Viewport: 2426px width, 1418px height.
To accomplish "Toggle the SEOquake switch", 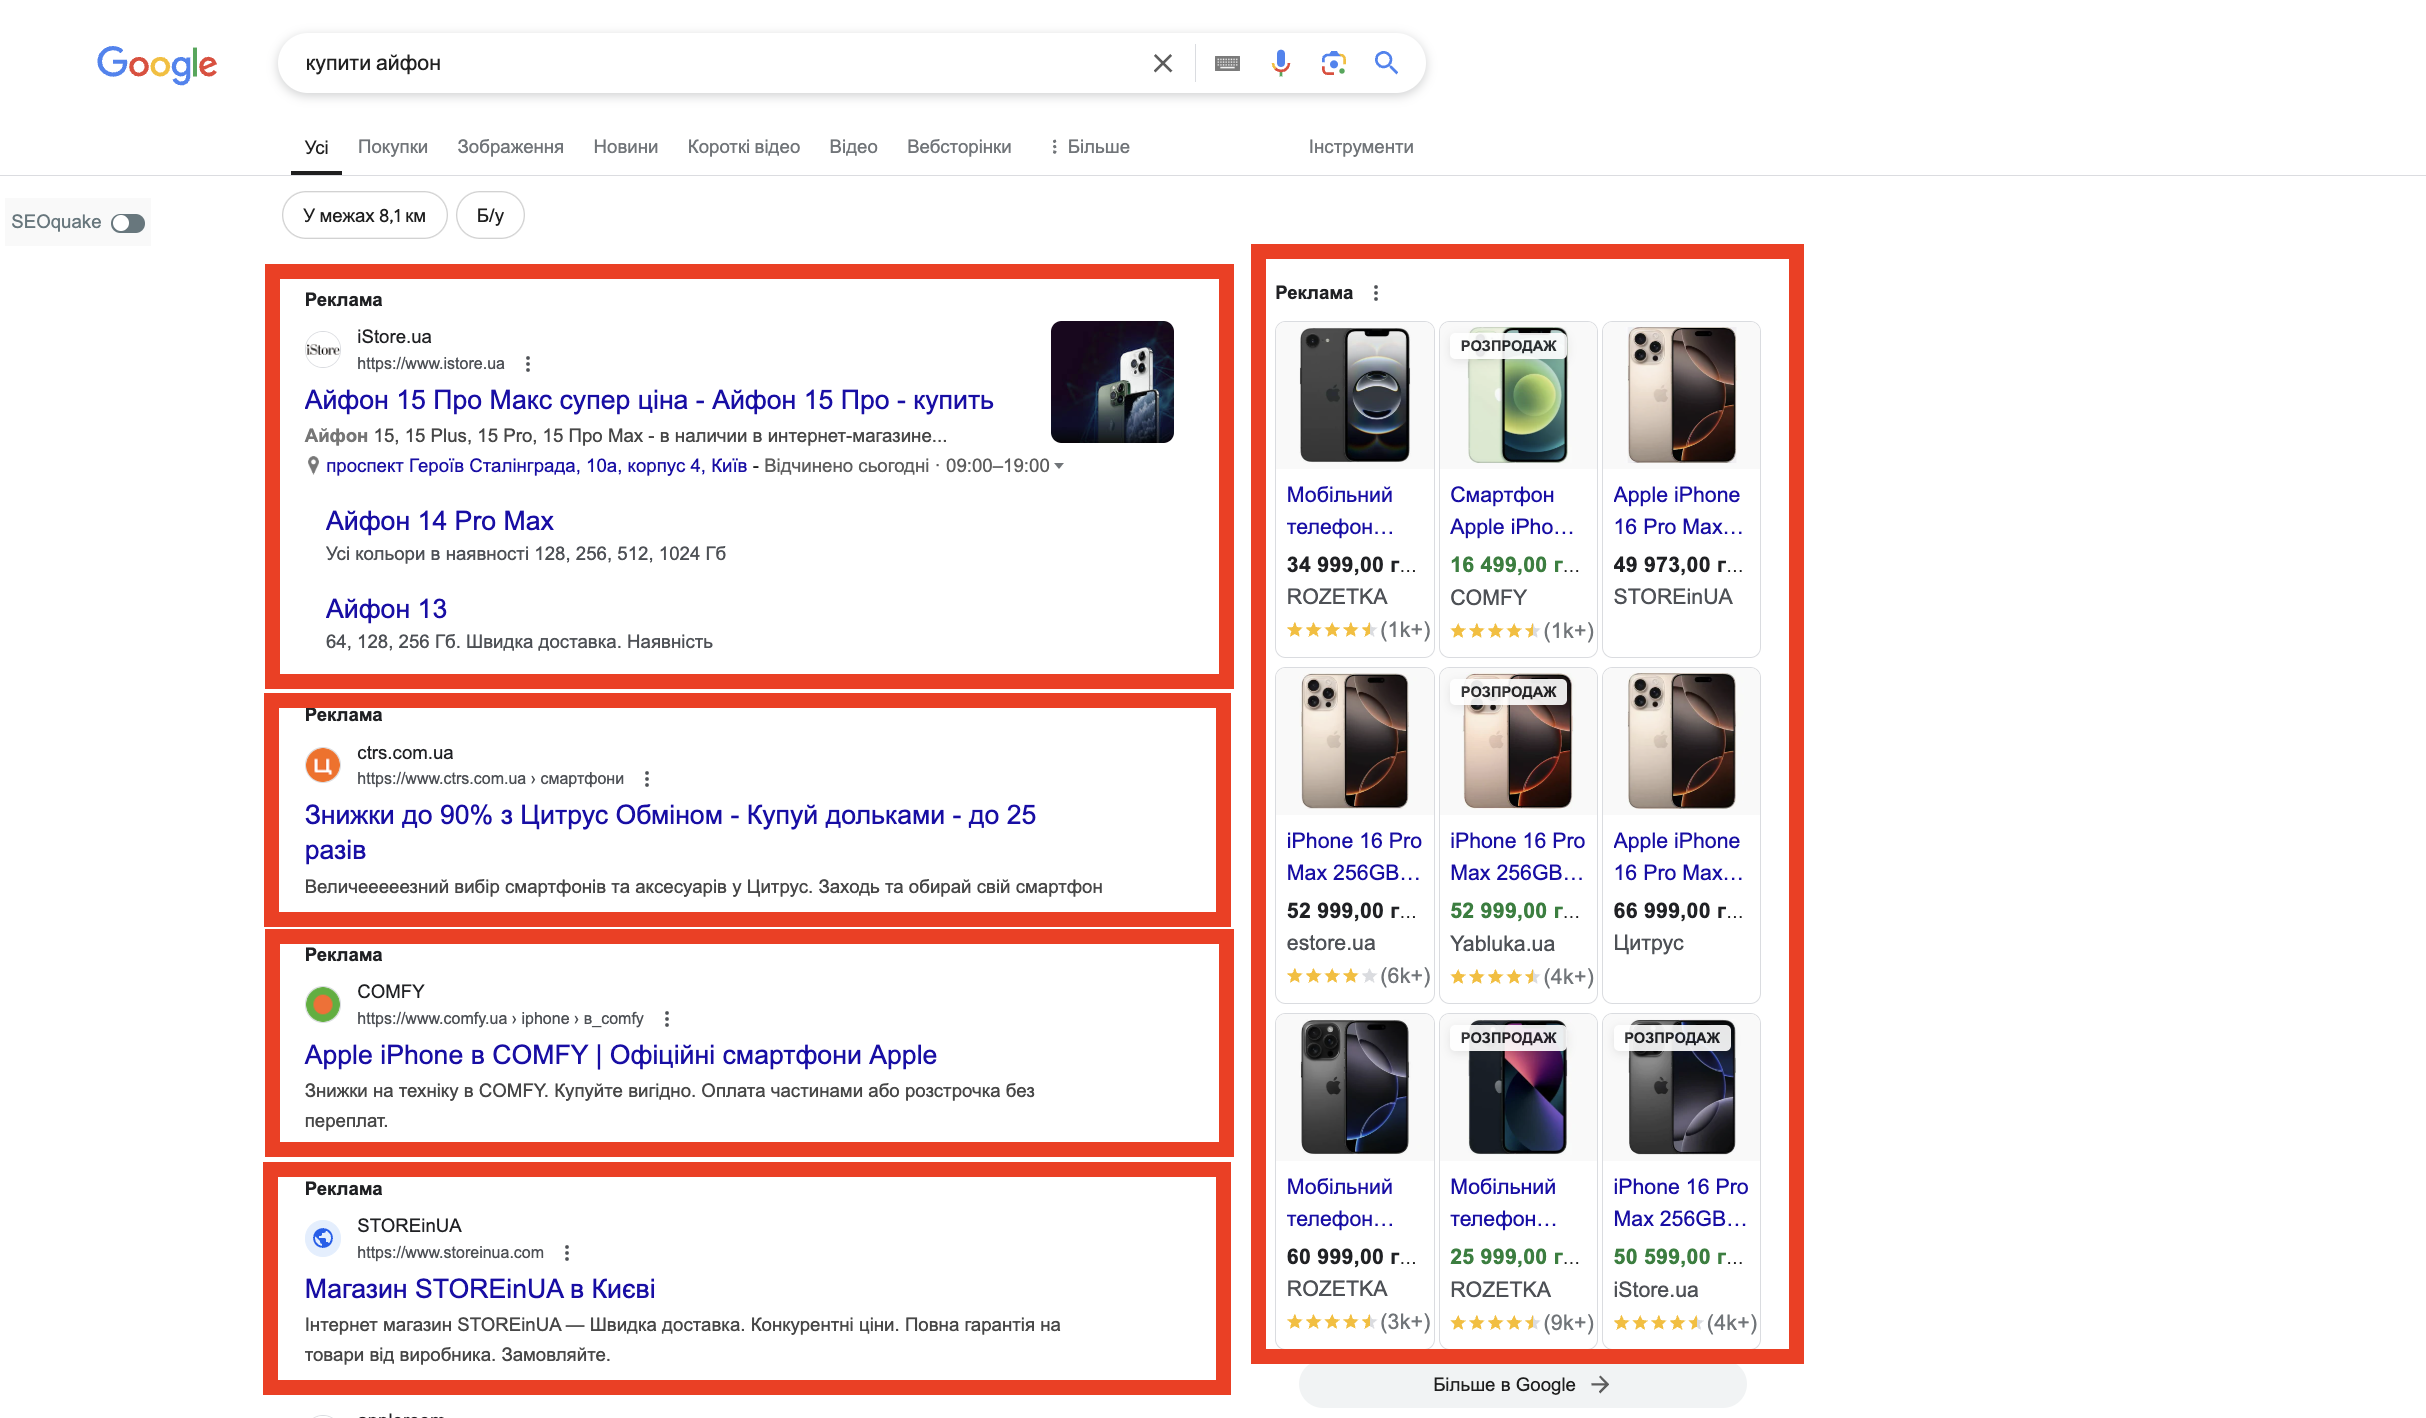I will [128, 223].
